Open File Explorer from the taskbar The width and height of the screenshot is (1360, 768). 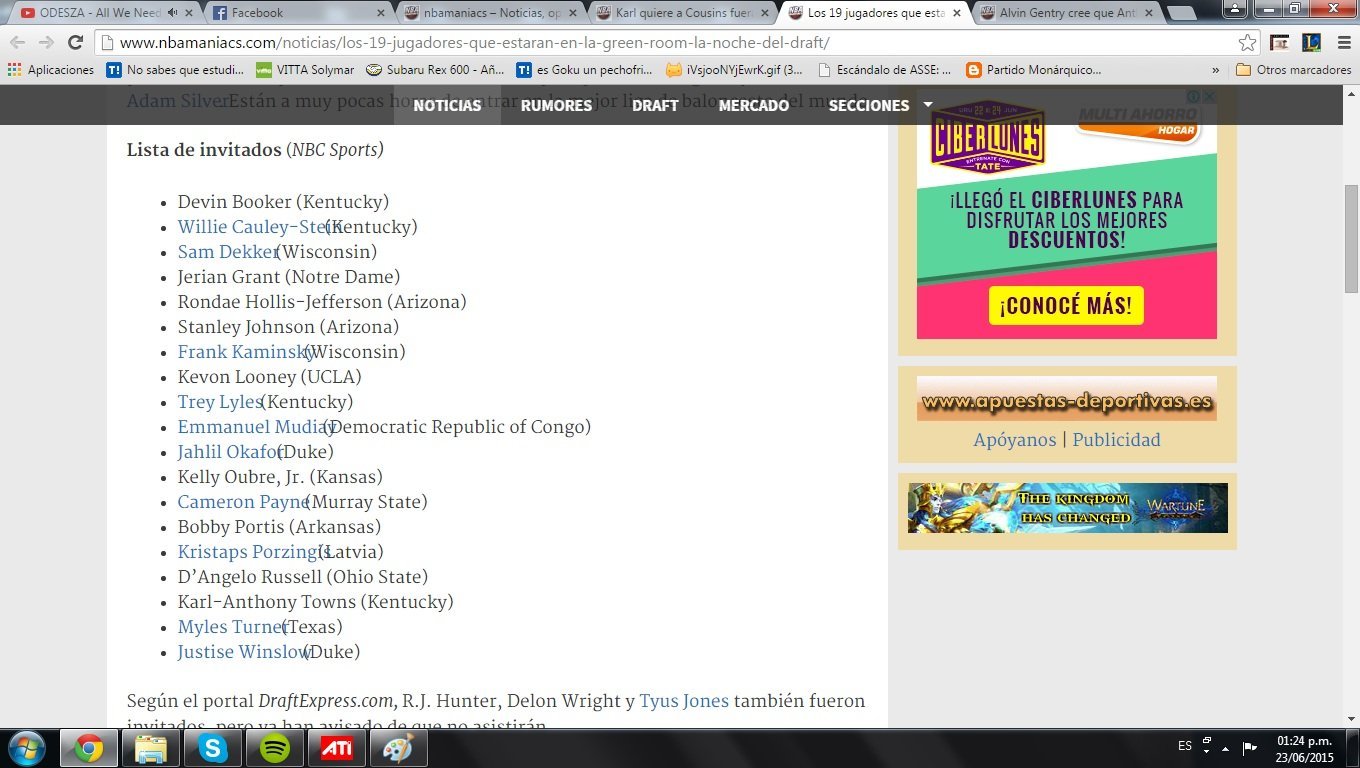pos(151,748)
